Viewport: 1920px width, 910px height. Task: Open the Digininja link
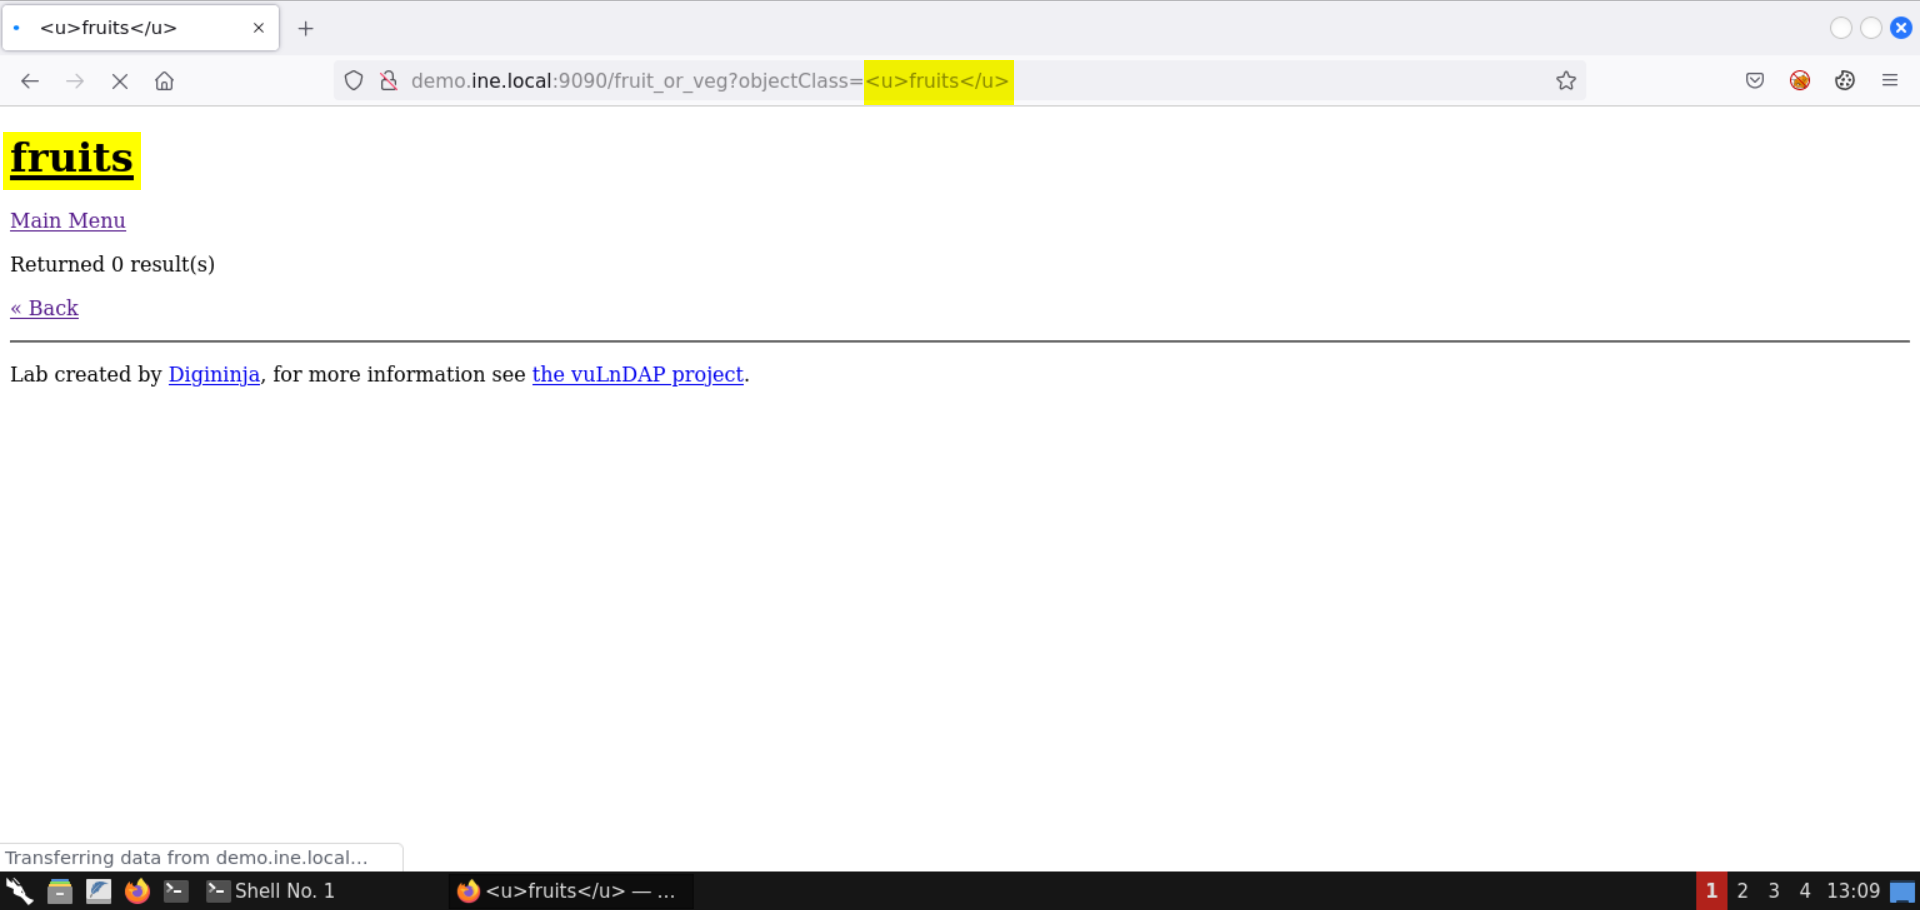pos(214,375)
